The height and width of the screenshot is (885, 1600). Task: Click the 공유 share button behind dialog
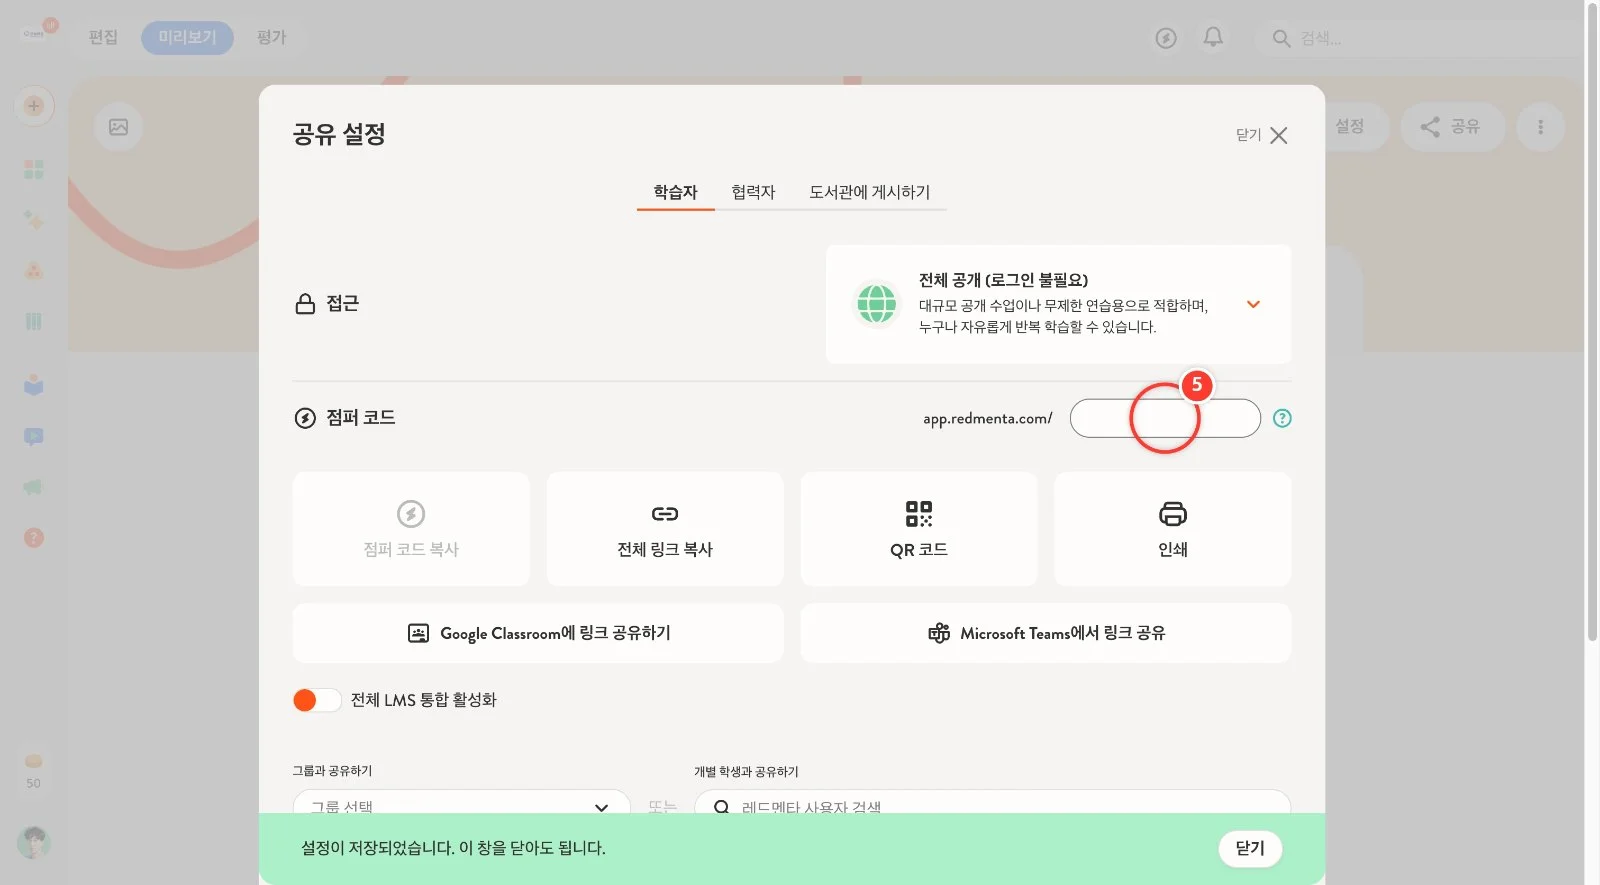[x=1452, y=127]
